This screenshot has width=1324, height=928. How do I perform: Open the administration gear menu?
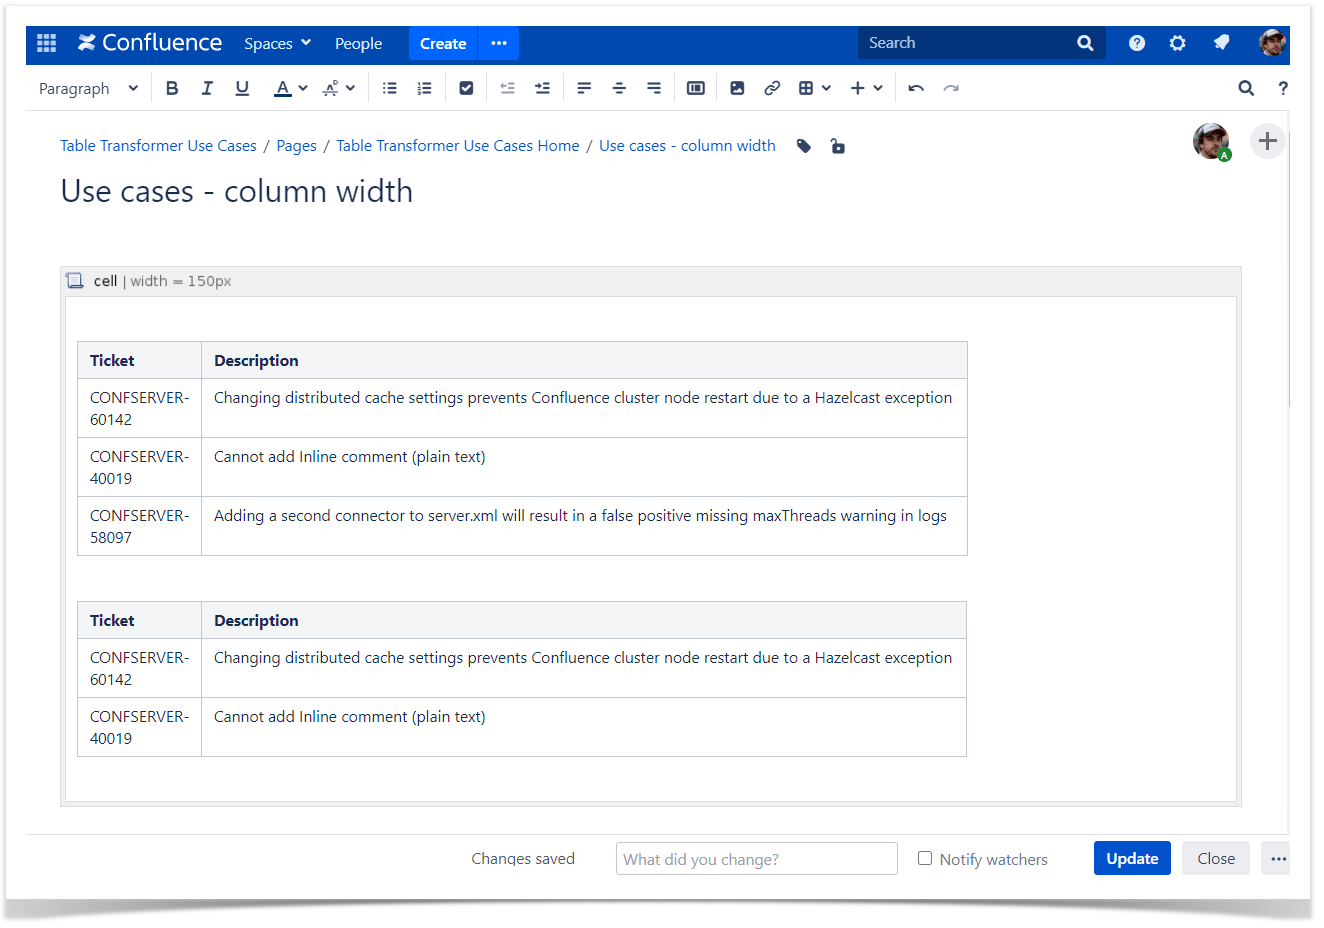coord(1178,43)
